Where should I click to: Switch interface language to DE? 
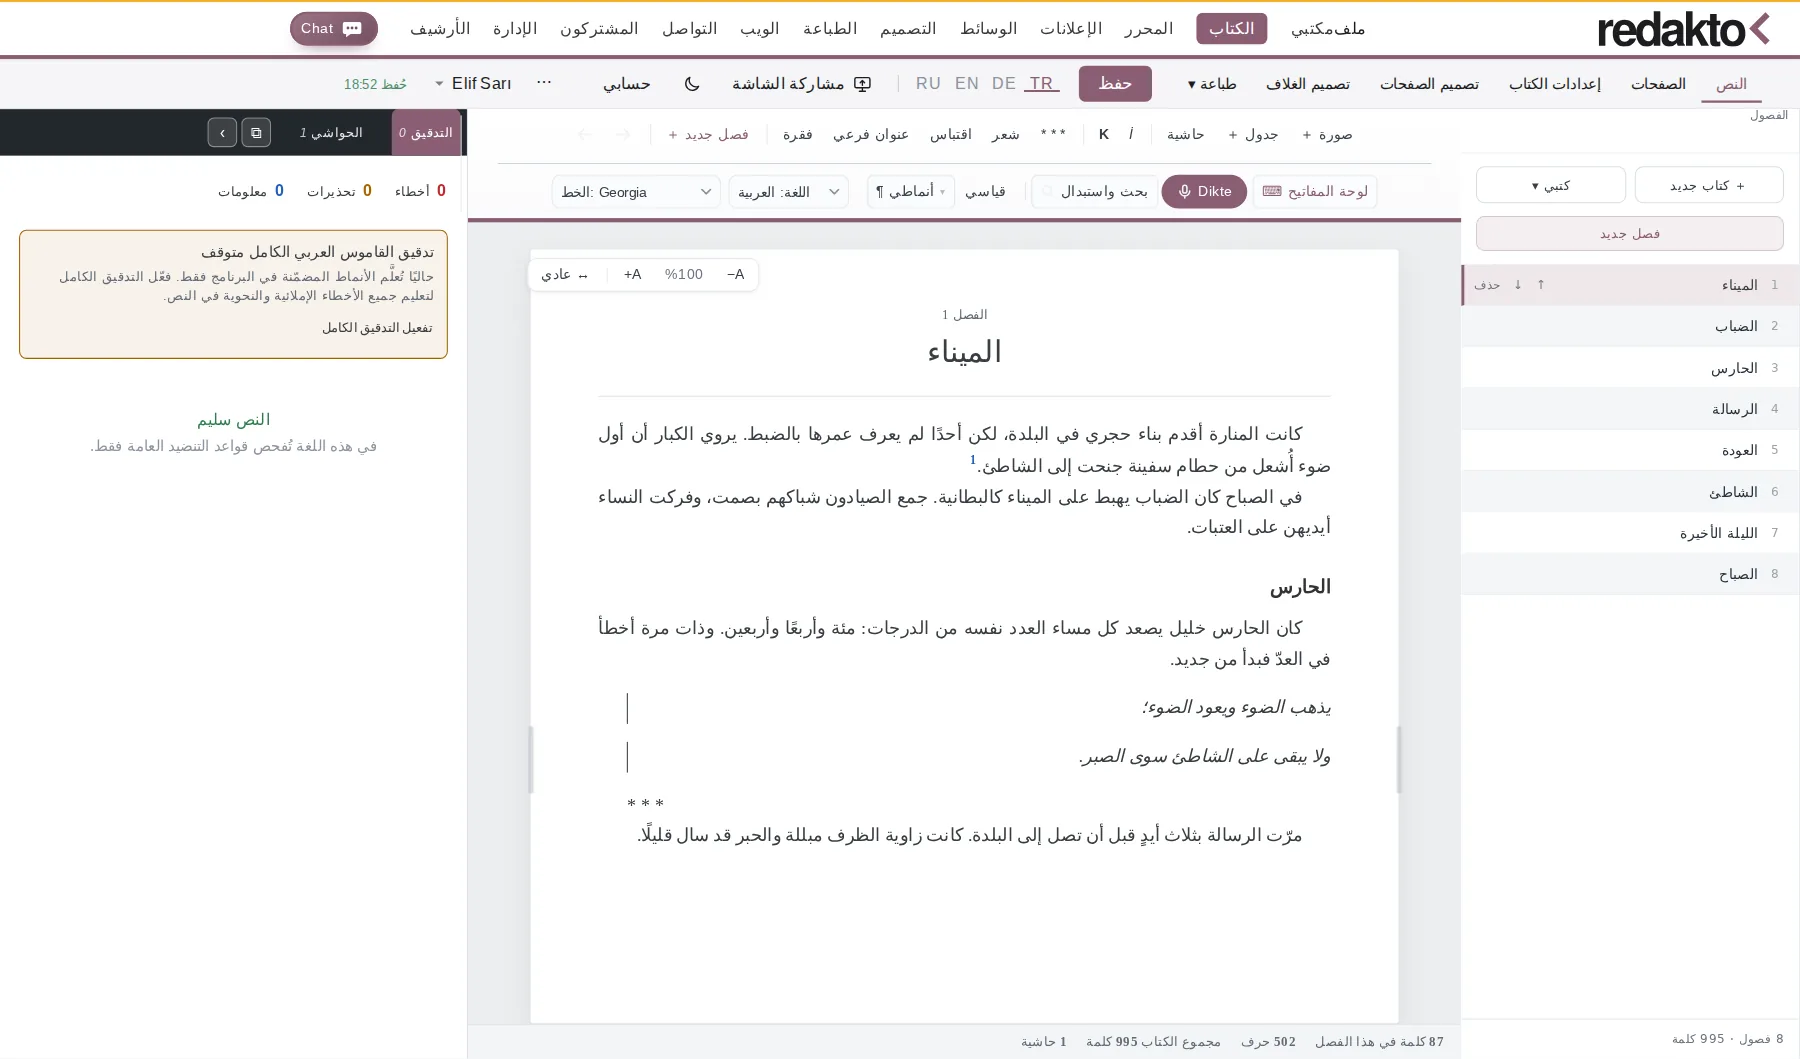pos(1004,84)
